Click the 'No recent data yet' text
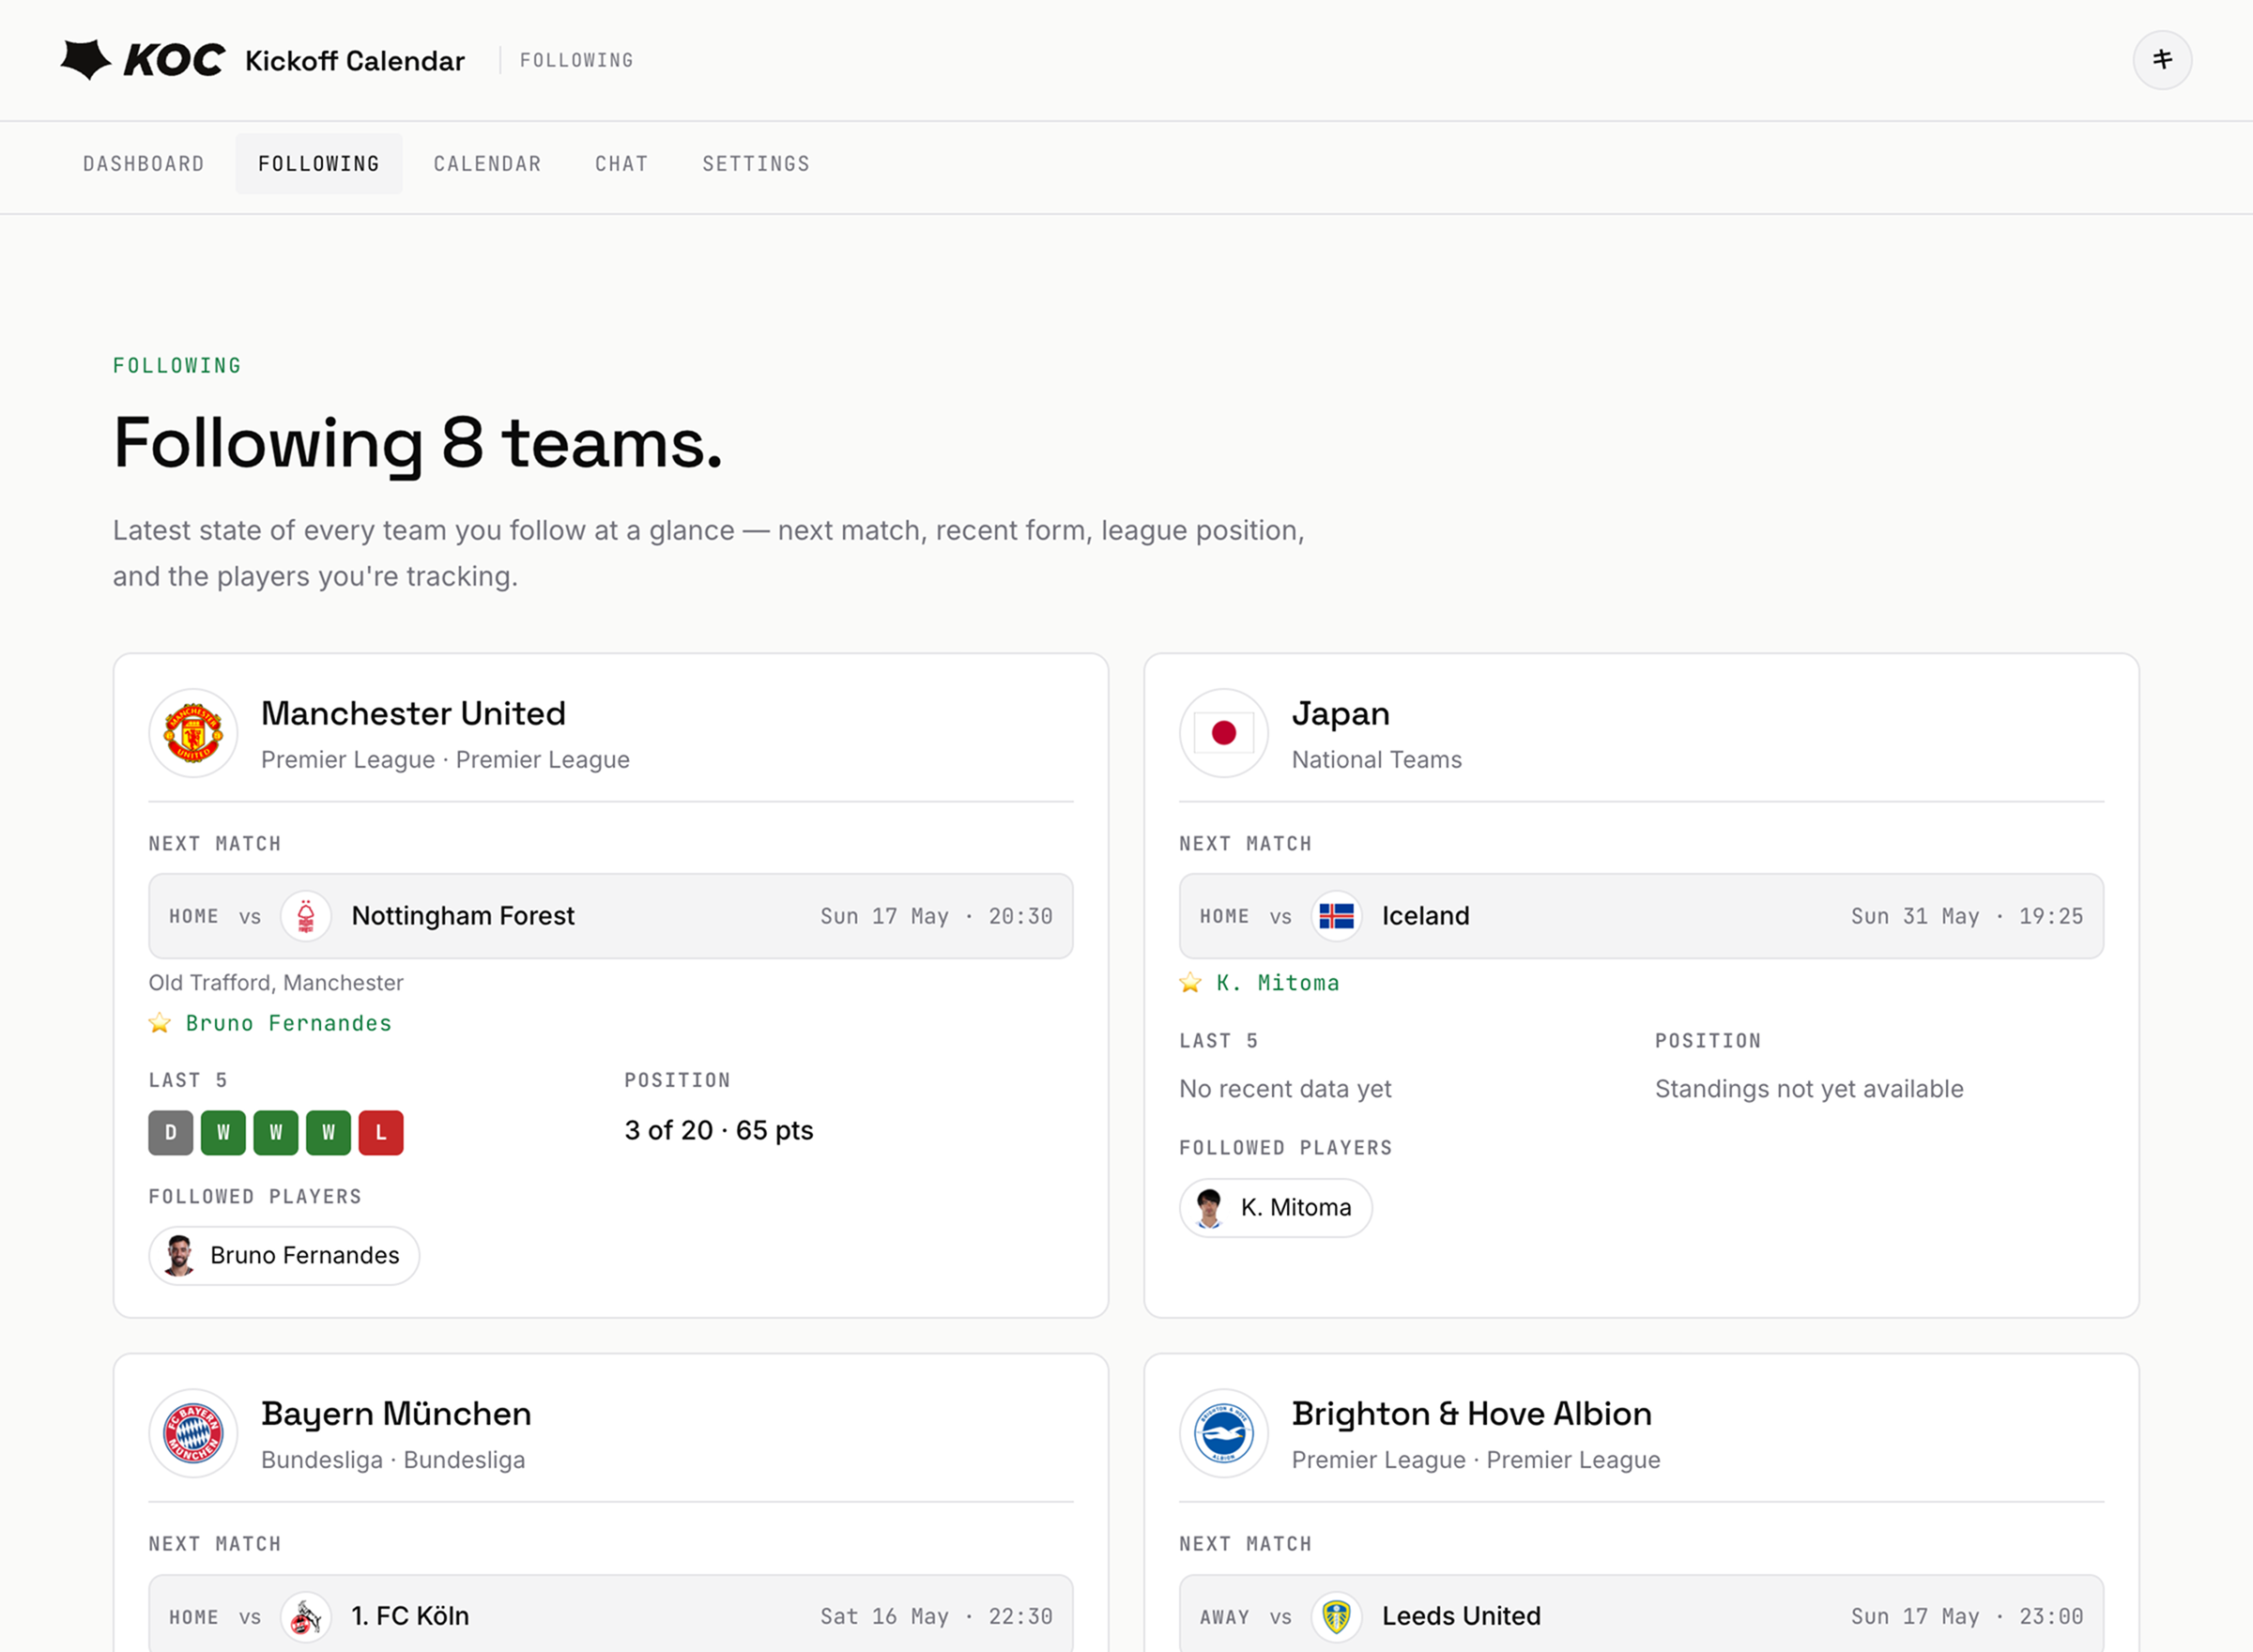The image size is (2253, 1652). coord(1285,1089)
